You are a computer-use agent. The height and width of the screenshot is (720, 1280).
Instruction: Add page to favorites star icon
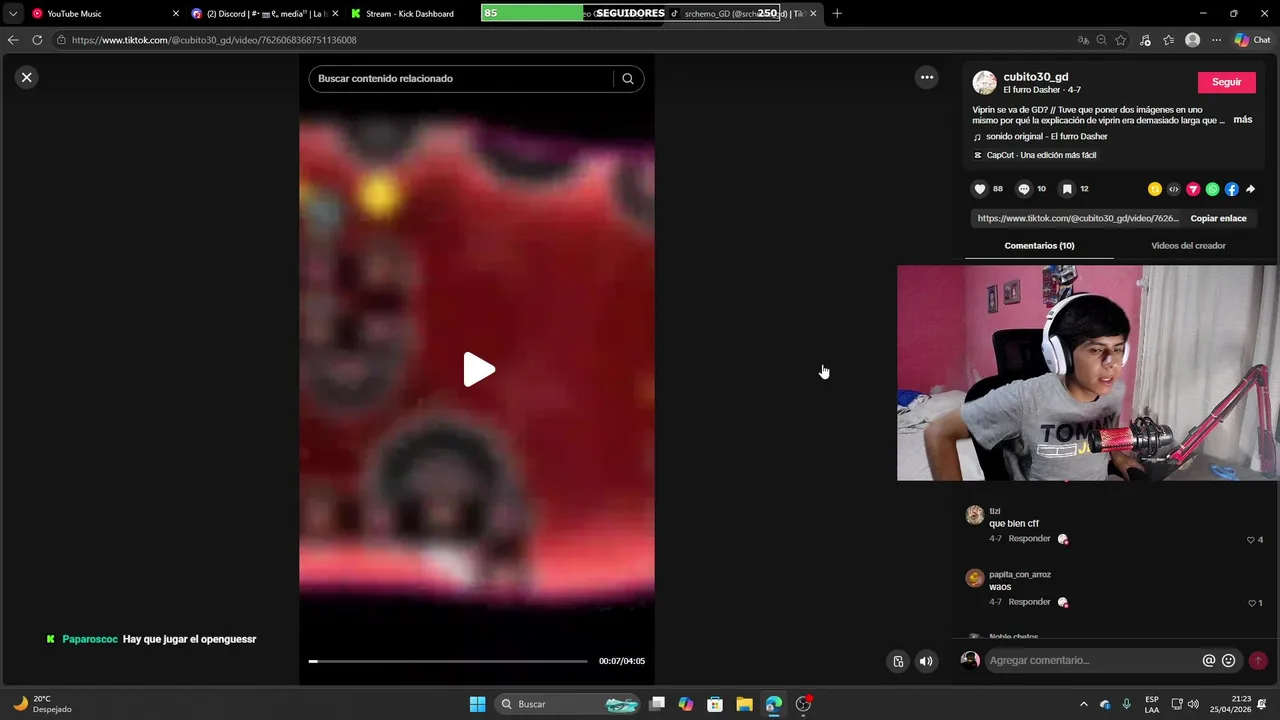click(1121, 40)
